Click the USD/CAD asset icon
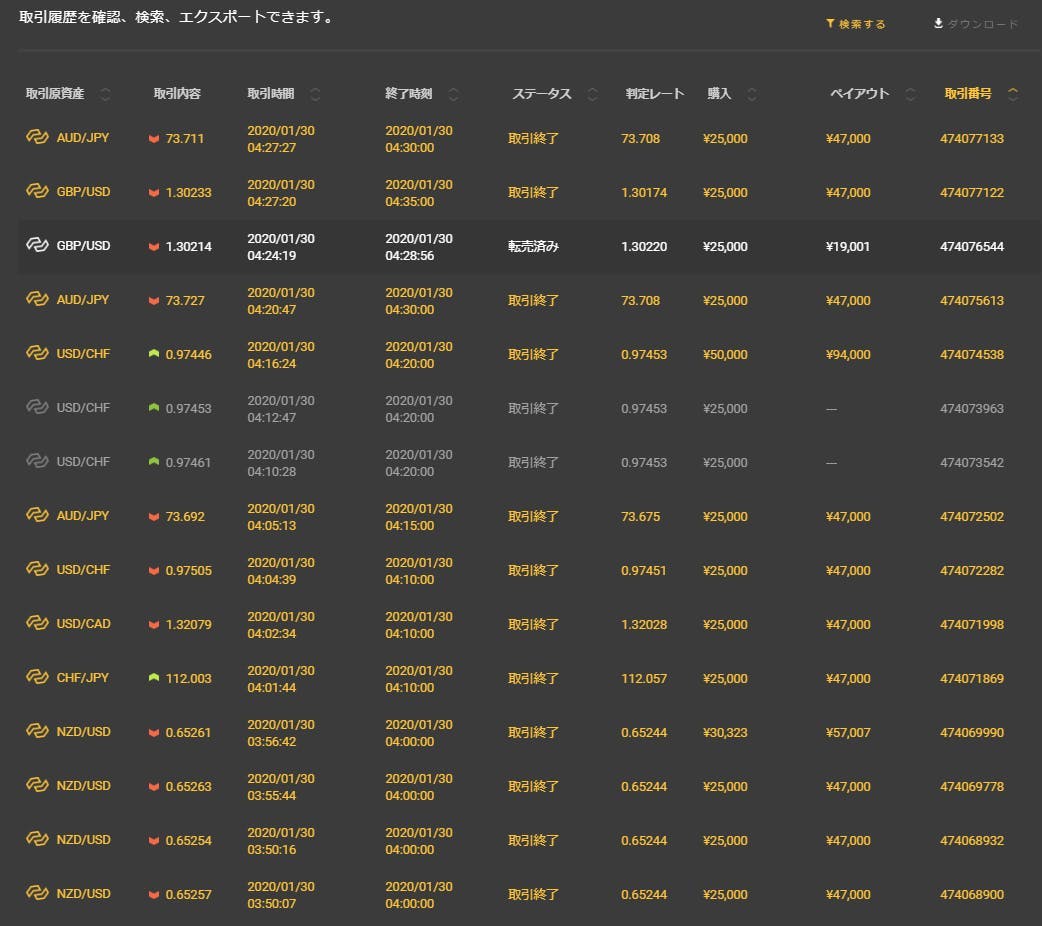Image resolution: width=1042 pixels, height=926 pixels. tap(37, 624)
